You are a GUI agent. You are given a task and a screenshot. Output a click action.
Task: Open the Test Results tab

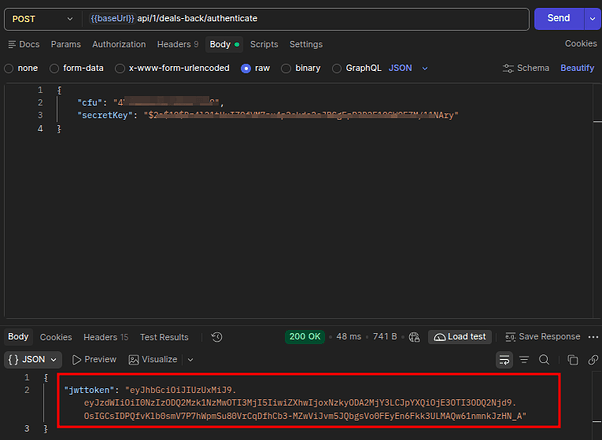pyautogui.click(x=164, y=337)
